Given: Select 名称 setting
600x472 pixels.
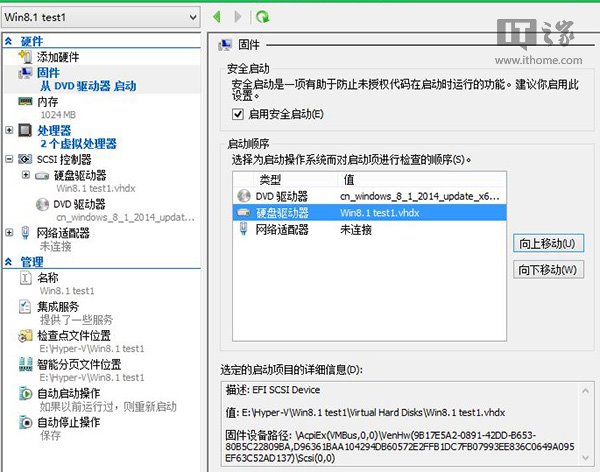Looking at the screenshot, I should [48, 278].
